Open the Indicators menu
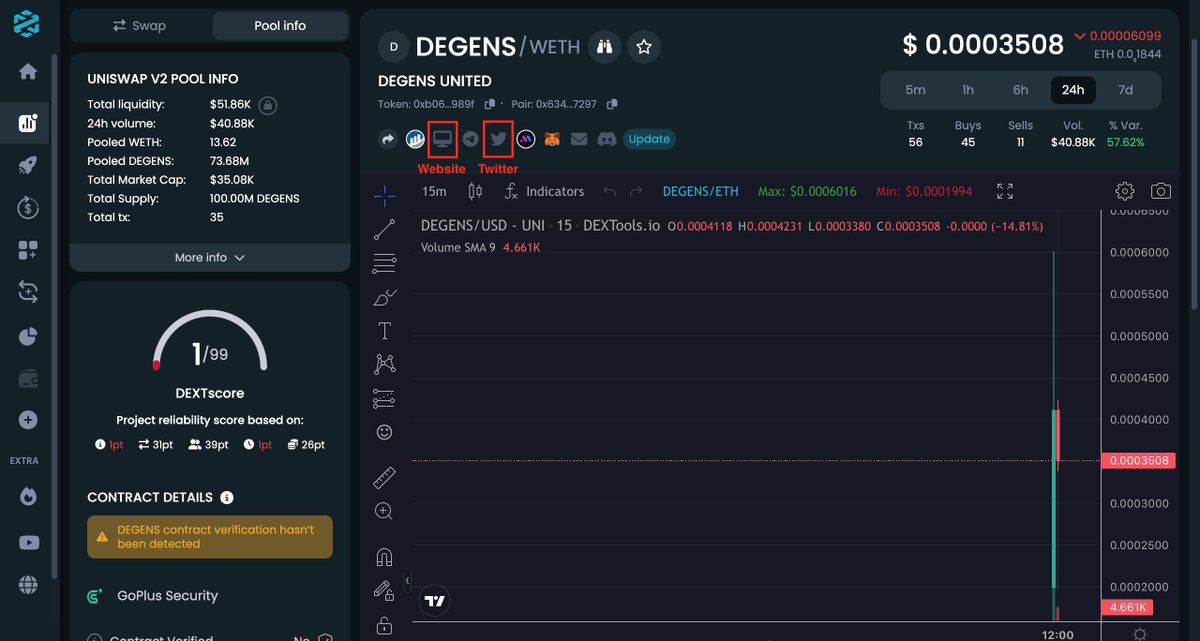Image resolution: width=1200 pixels, height=641 pixels. click(545, 191)
